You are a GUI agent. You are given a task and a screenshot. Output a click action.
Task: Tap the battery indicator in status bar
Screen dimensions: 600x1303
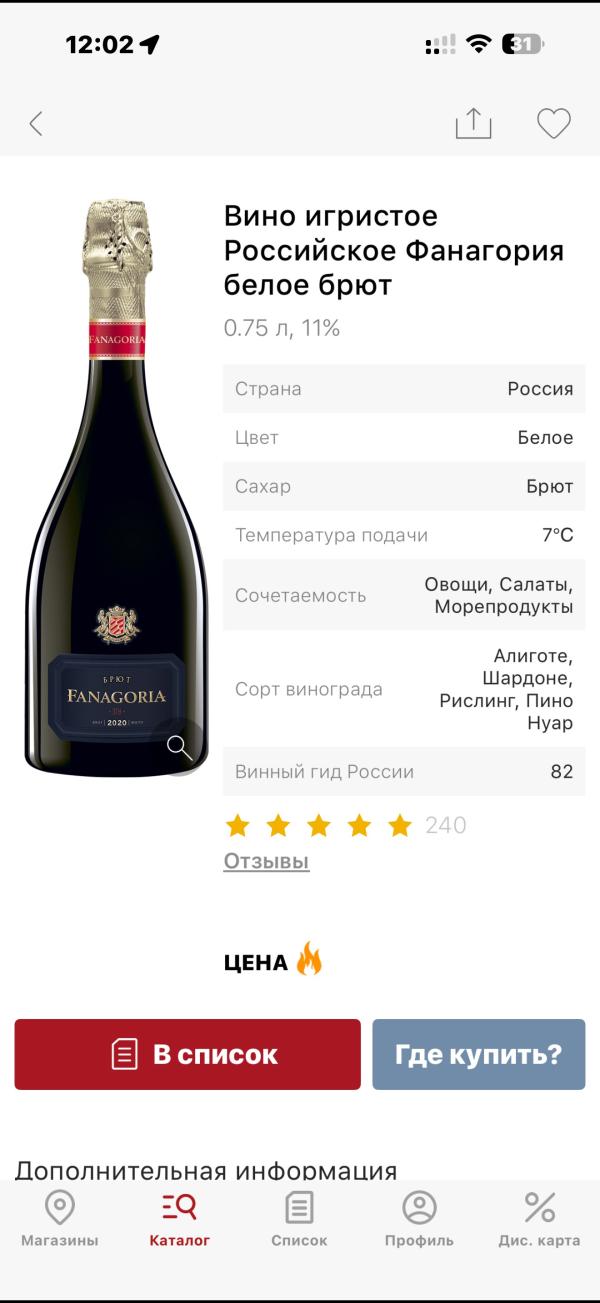pos(524,44)
